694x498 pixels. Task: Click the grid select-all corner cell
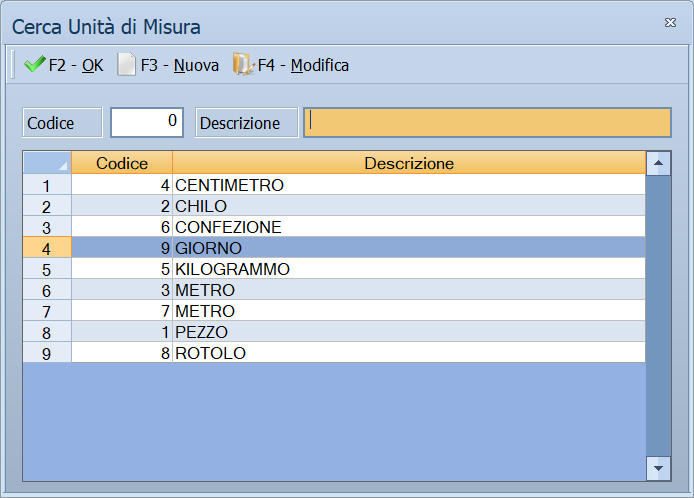(47, 163)
